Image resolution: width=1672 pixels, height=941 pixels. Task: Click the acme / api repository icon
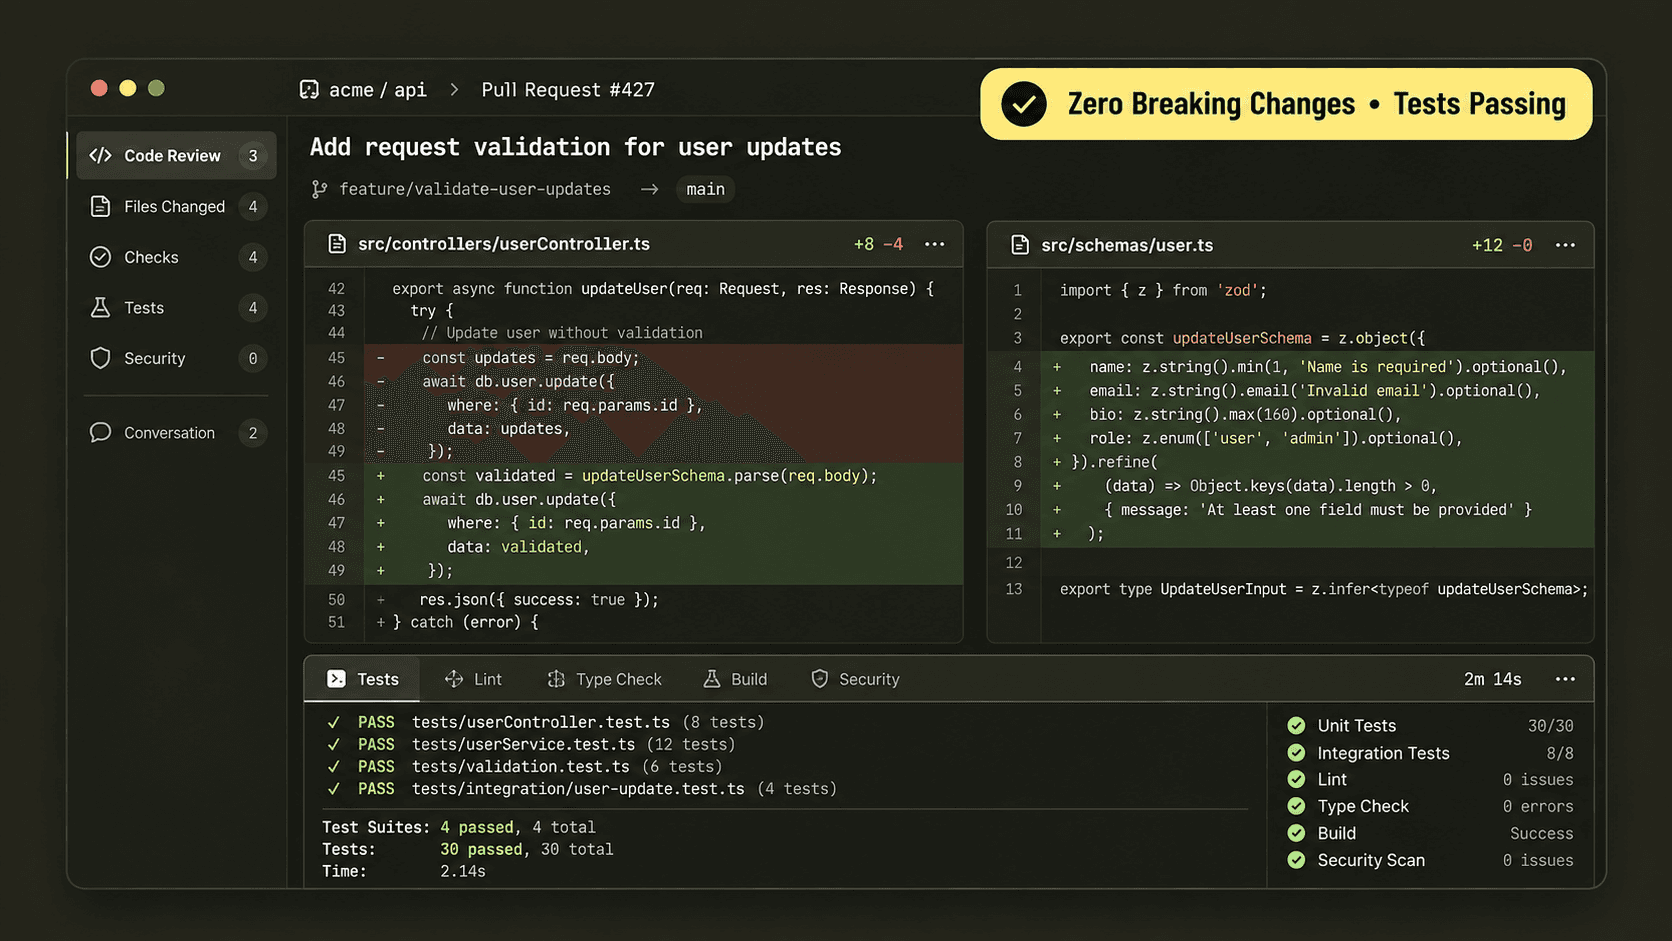pos(309,90)
